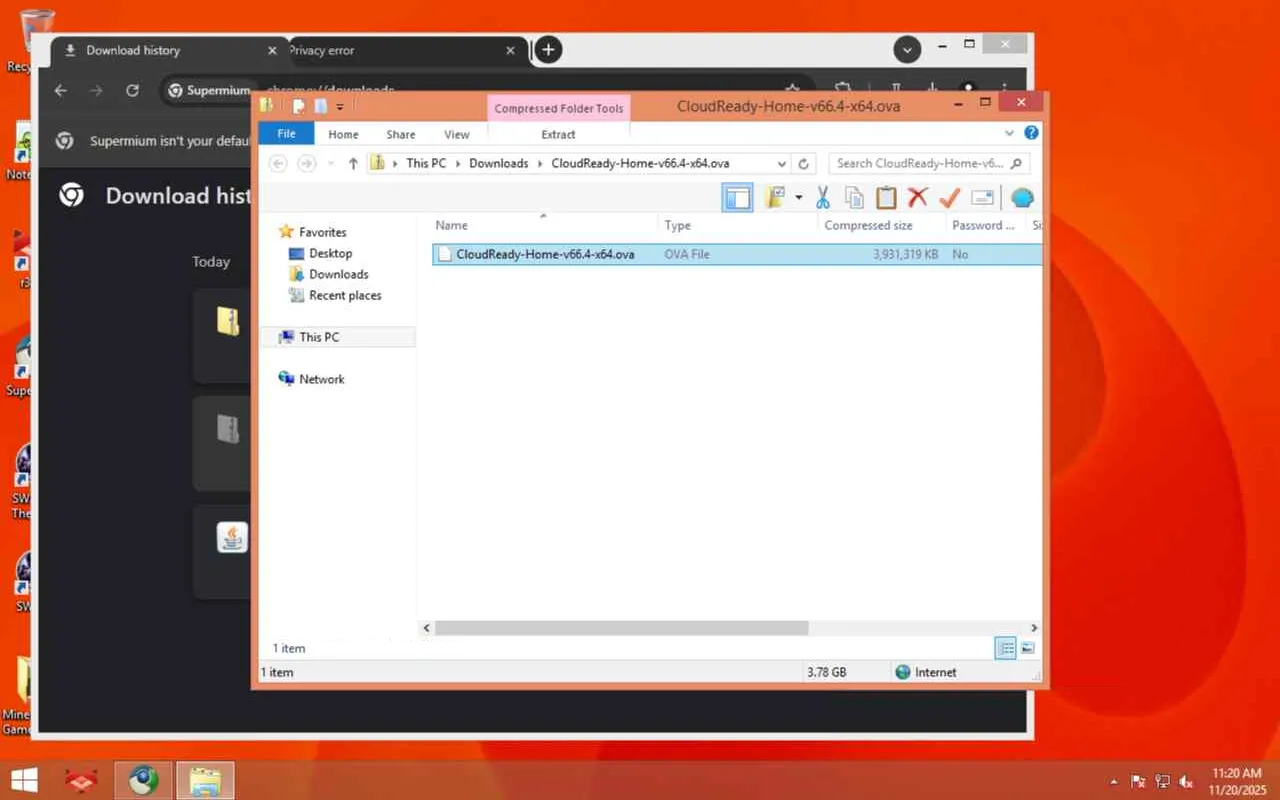Switch to large thumbnails view using status bar icon
The height and width of the screenshot is (800, 1280).
click(1027, 648)
